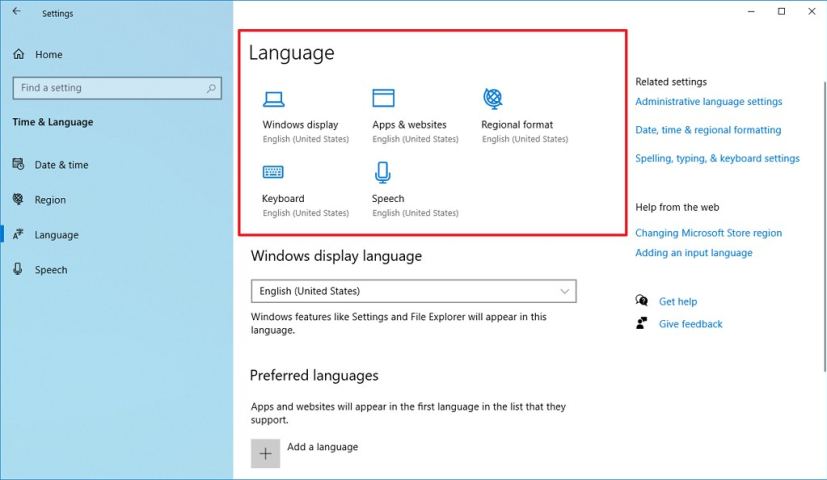Select Language in the sidebar
The width and height of the screenshot is (827, 480).
(x=56, y=235)
